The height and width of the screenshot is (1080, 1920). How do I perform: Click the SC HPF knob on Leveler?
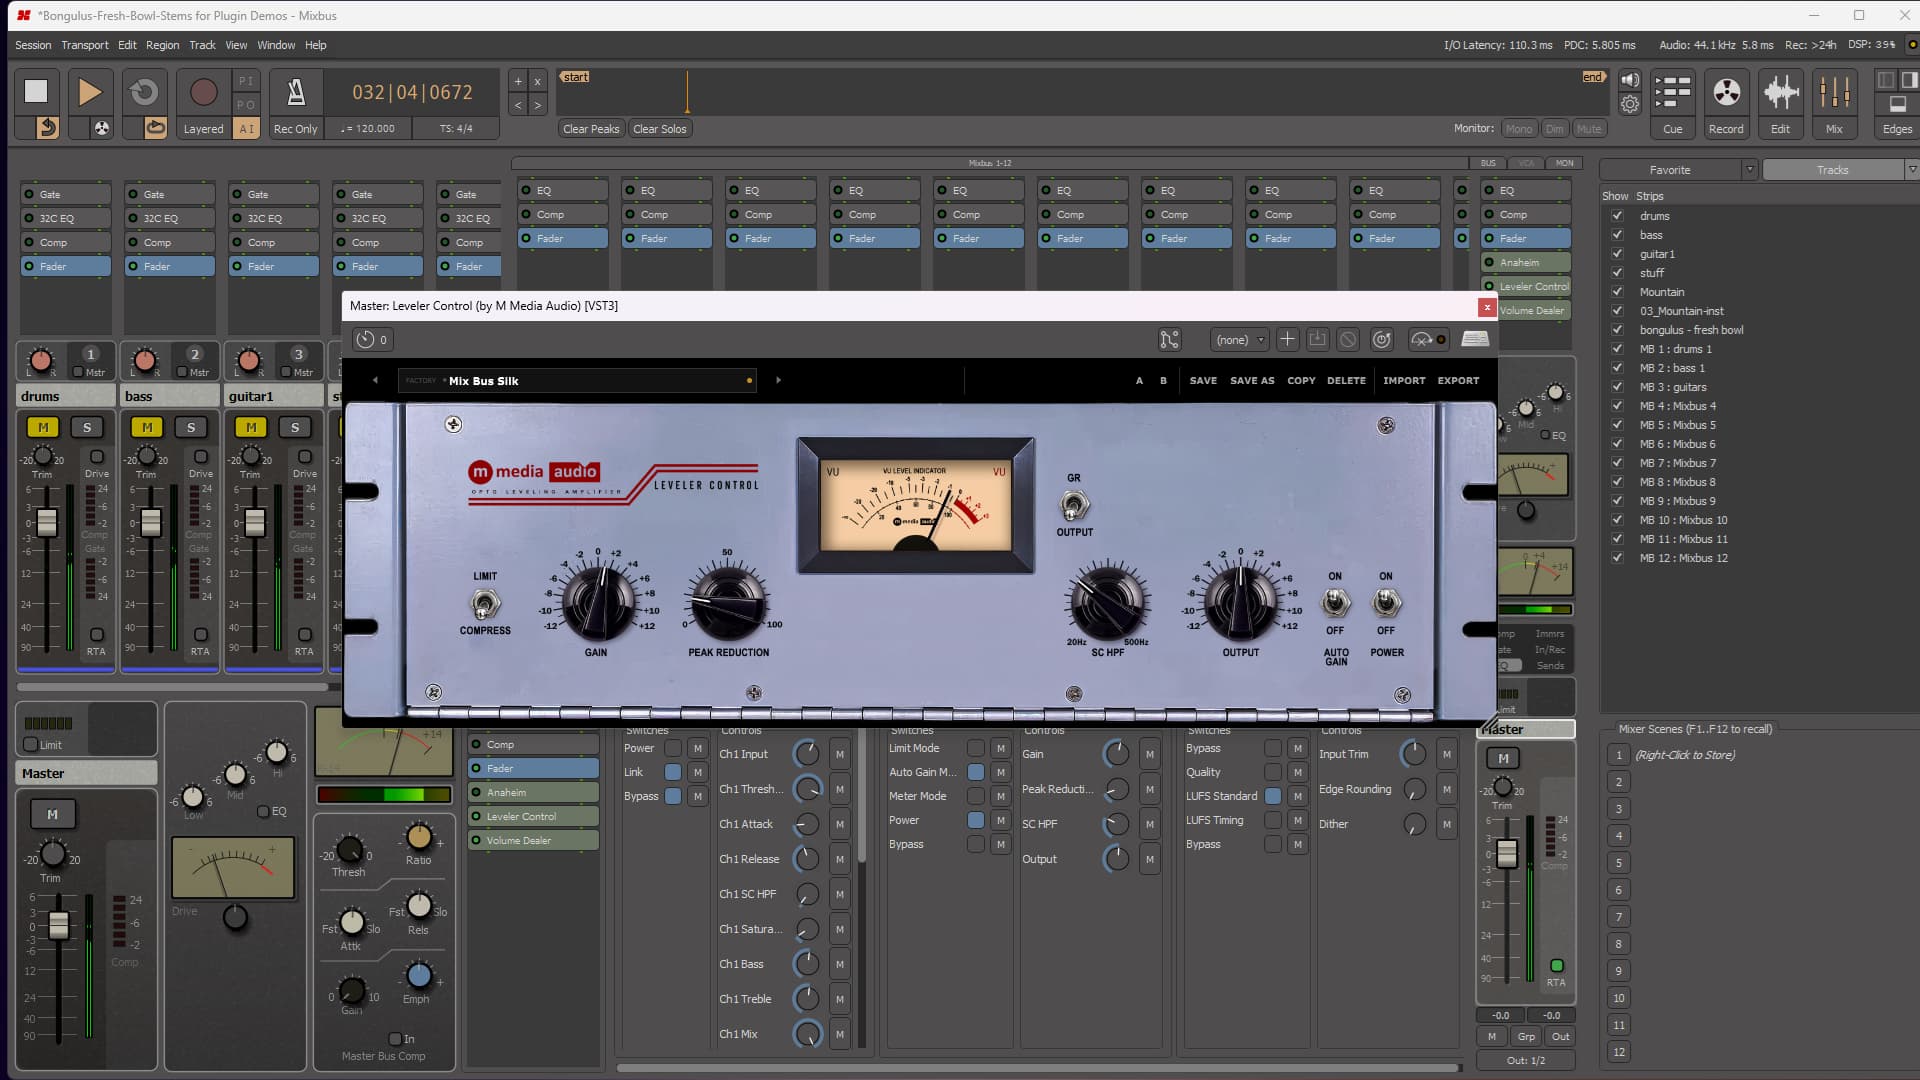pyautogui.click(x=1107, y=603)
